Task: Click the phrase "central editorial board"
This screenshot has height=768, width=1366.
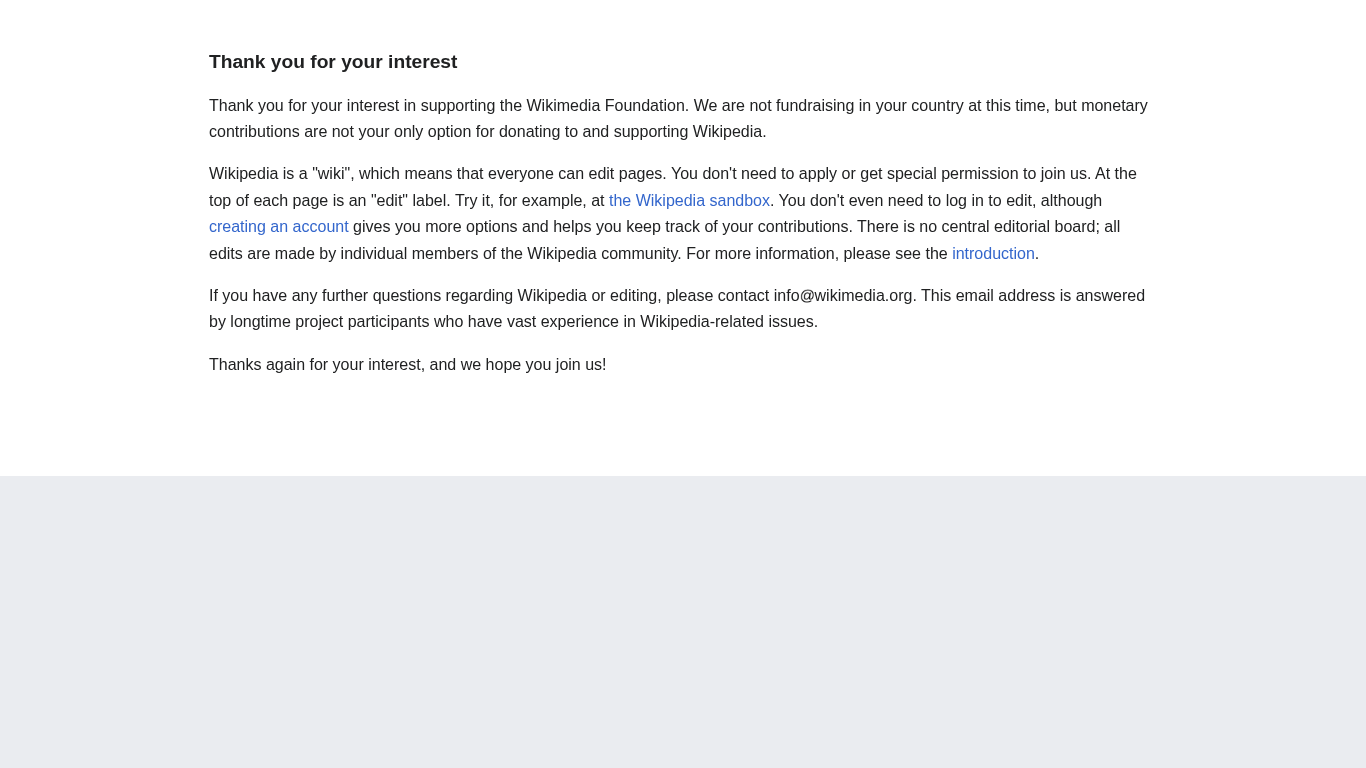Action: 1010,227
